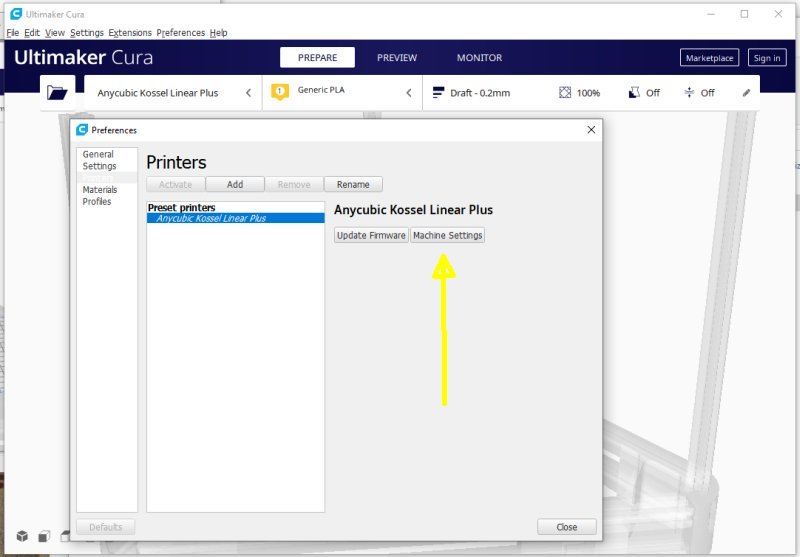Click the disabled Remove button
The width and height of the screenshot is (800, 557).
tap(294, 184)
